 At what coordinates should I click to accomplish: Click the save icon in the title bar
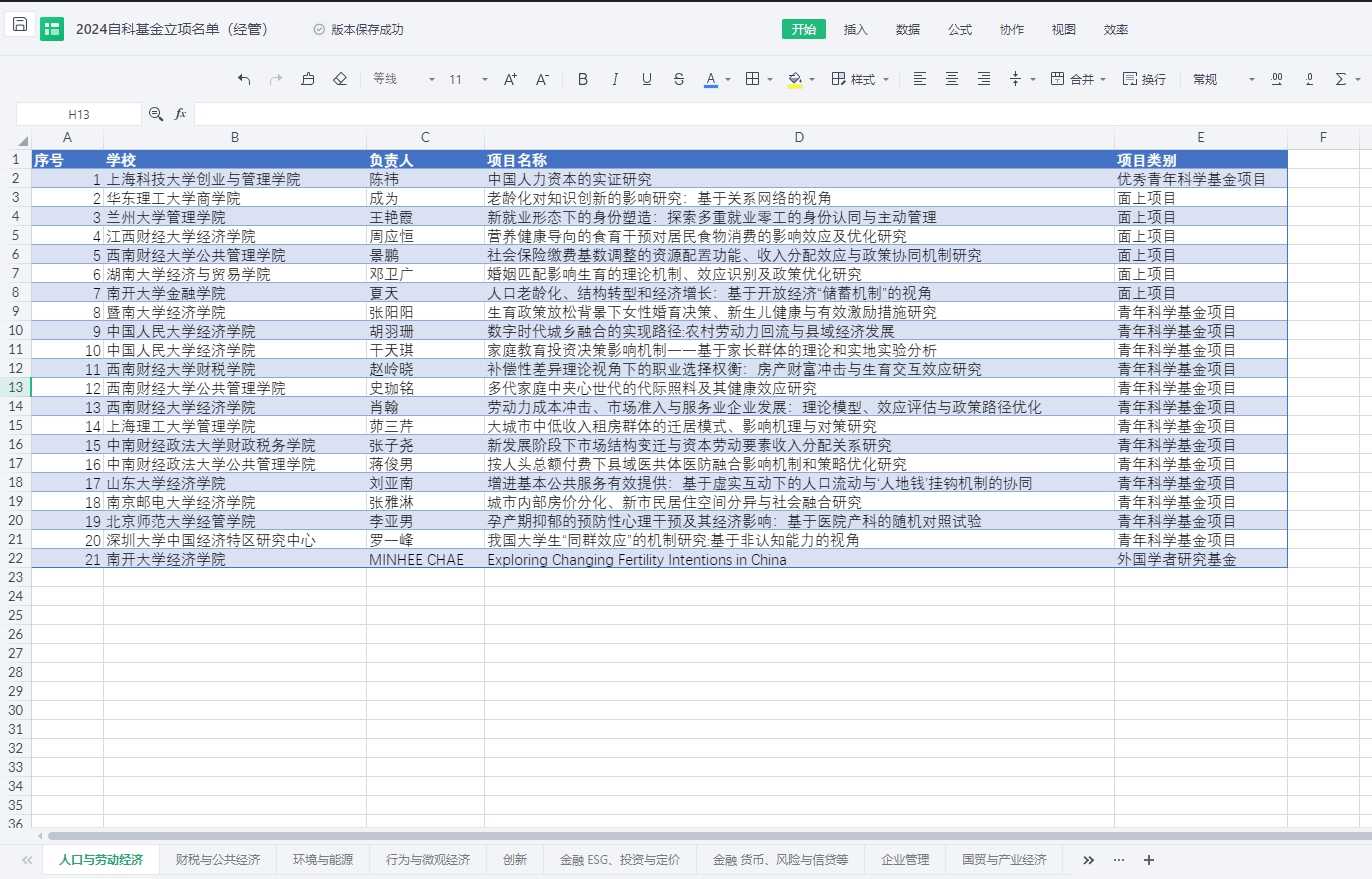tap(20, 24)
